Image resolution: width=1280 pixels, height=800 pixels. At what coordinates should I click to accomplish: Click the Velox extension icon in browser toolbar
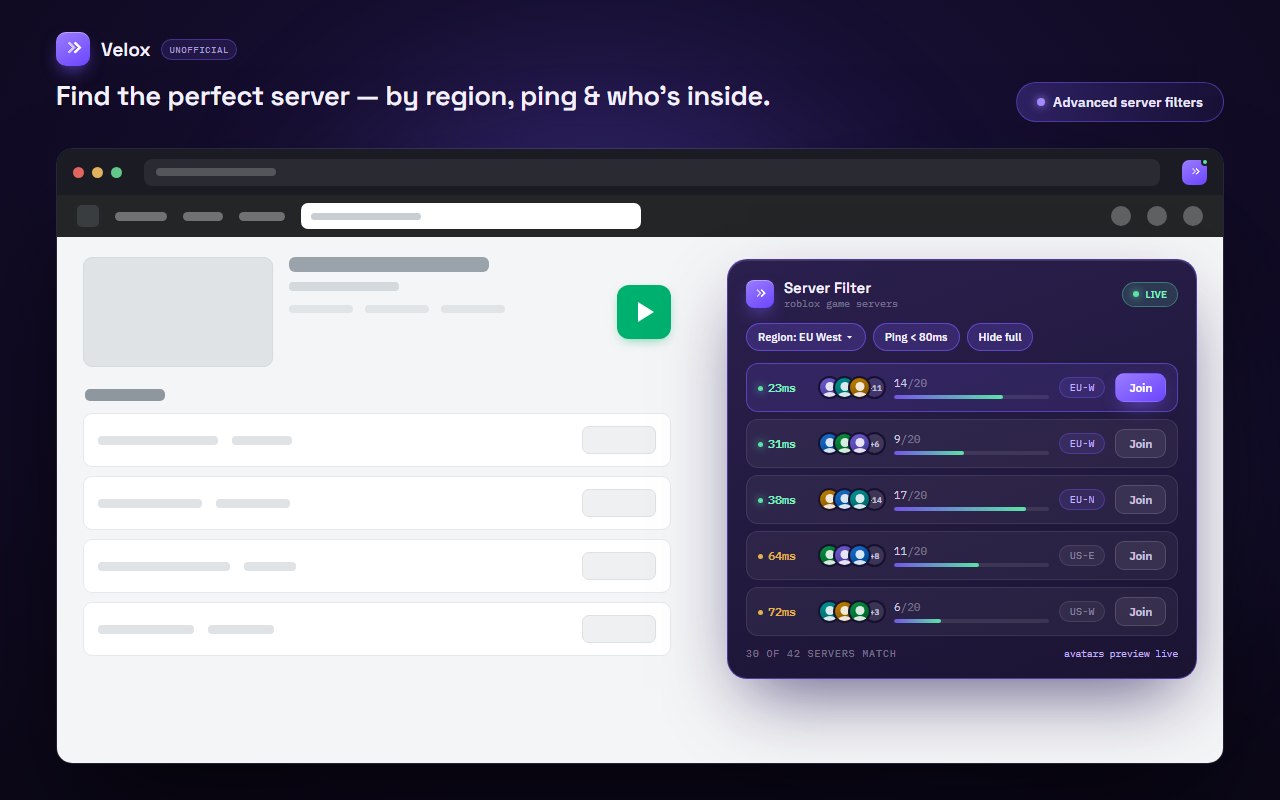1194,172
